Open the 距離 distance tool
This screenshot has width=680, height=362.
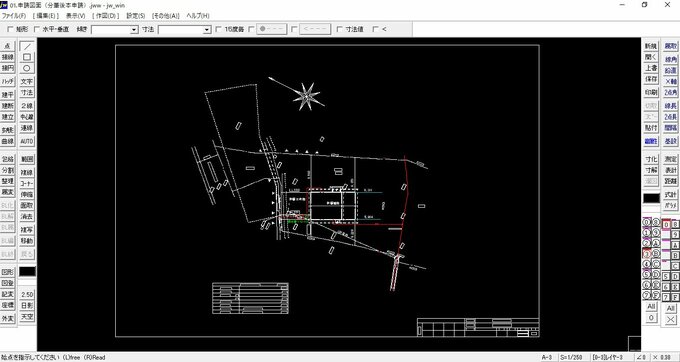670,181
